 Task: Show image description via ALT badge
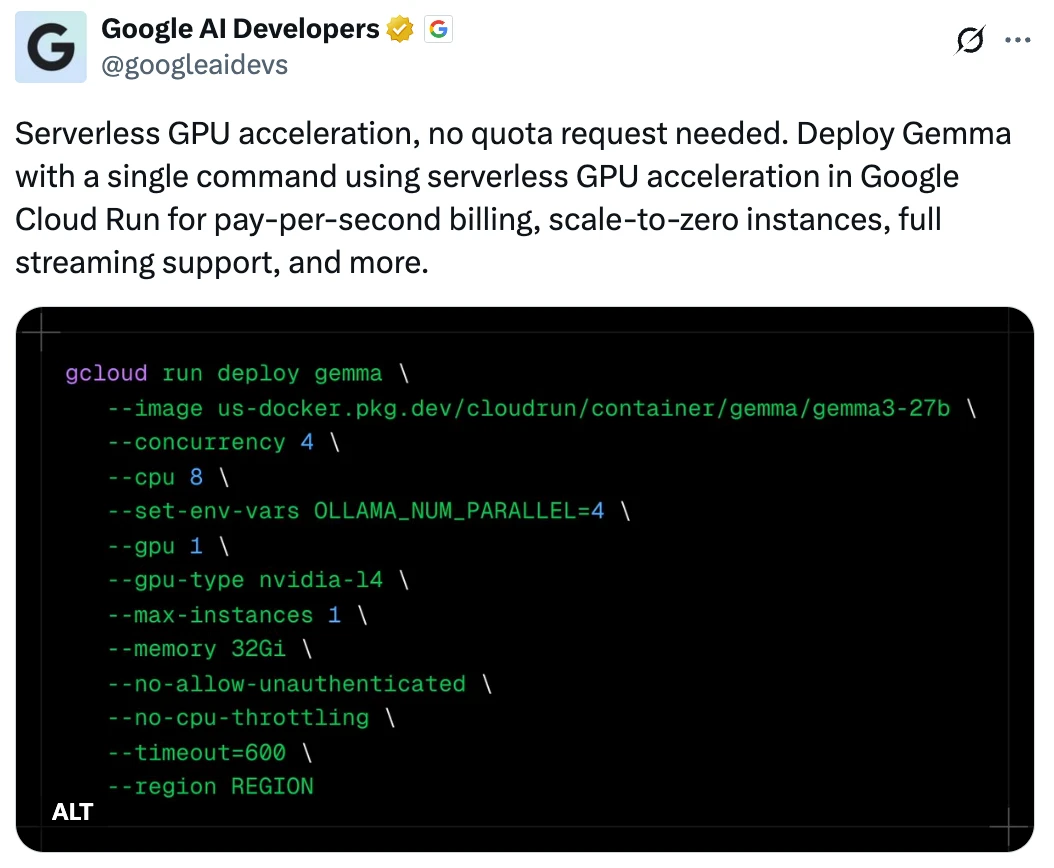(73, 812)
